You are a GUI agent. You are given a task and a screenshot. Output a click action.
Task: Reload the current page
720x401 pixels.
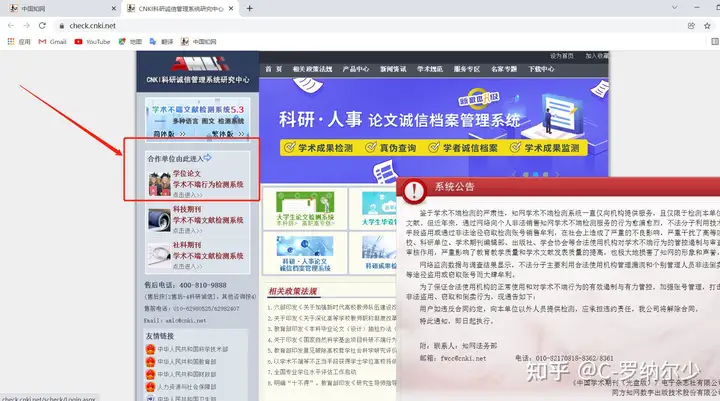[42, 26]
